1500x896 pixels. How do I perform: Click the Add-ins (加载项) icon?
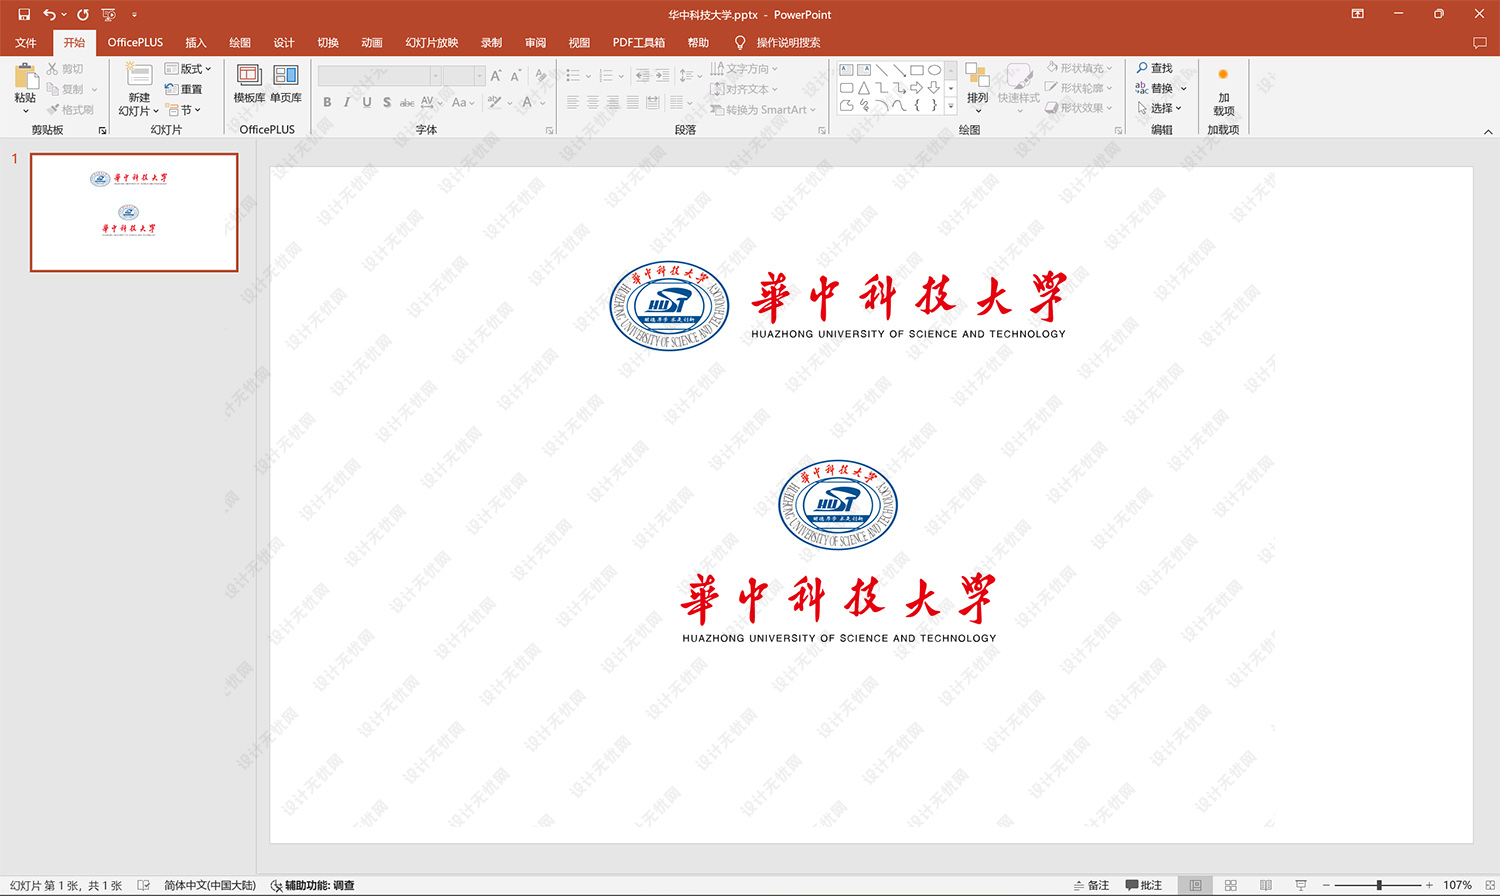click(1223, 75)
